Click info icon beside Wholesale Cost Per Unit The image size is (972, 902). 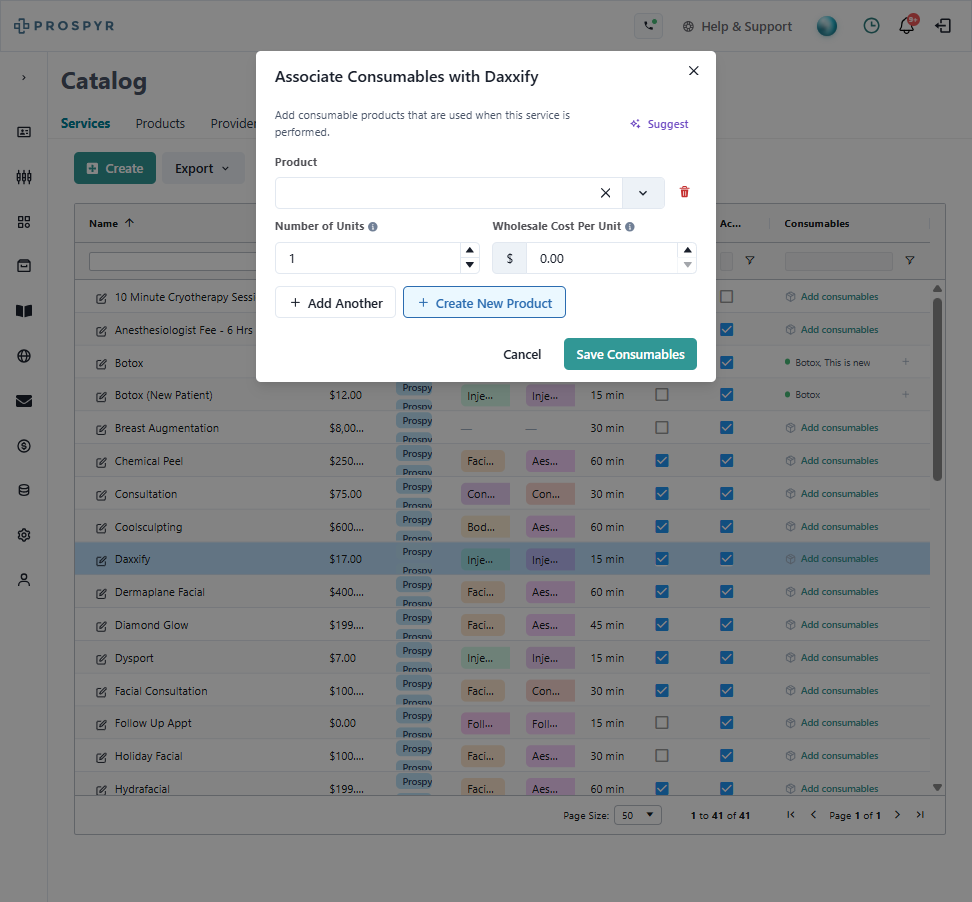(x=630, y=227)
